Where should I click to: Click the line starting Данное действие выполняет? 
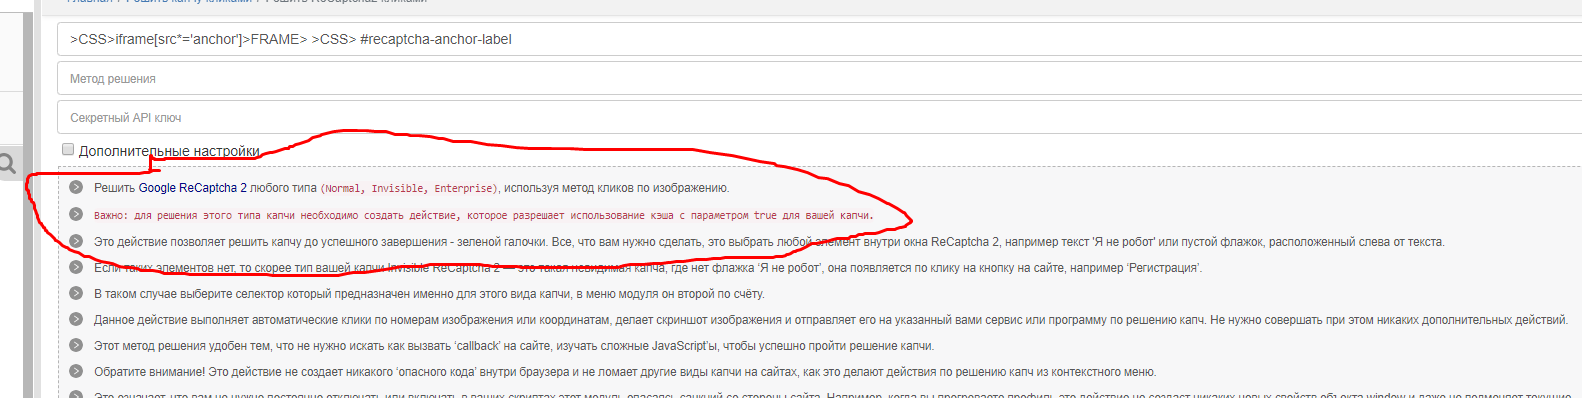tap(831, 320)
